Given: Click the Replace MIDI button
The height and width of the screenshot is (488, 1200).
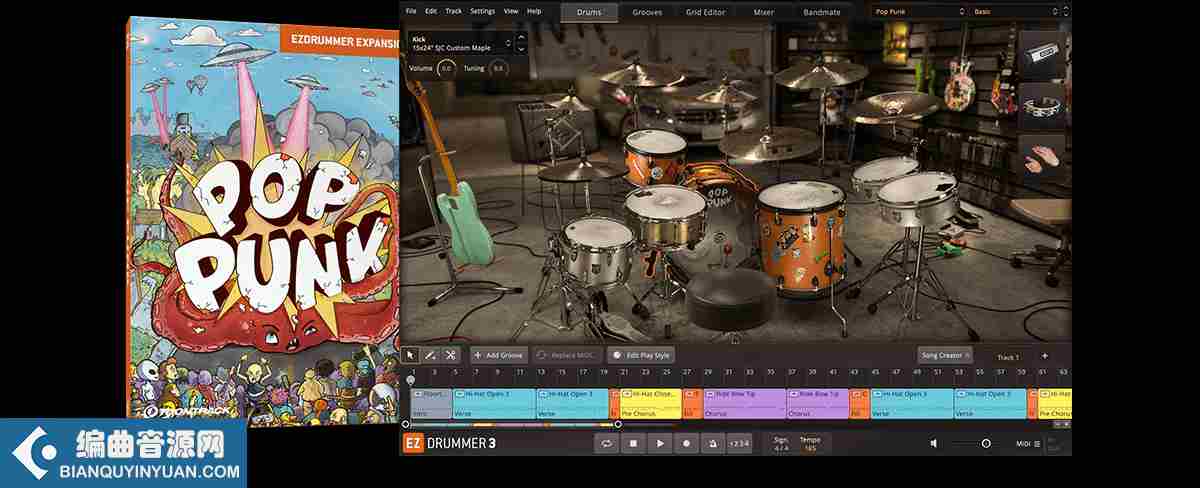Looking at the screenshot, I should [x=568, y=355].
